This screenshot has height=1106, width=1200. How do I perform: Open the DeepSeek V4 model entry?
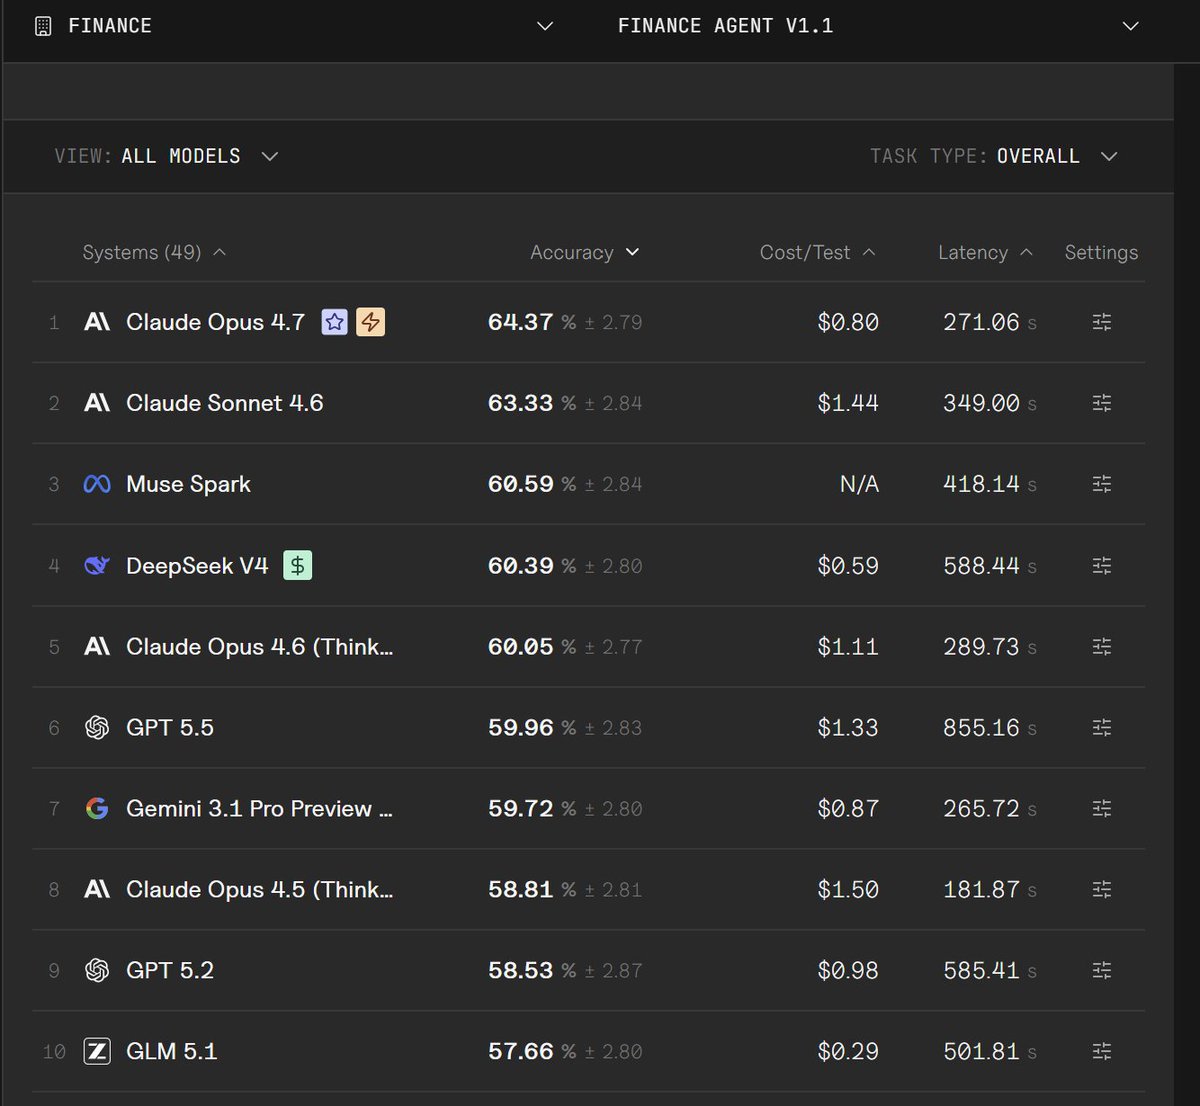pos(197,566)
